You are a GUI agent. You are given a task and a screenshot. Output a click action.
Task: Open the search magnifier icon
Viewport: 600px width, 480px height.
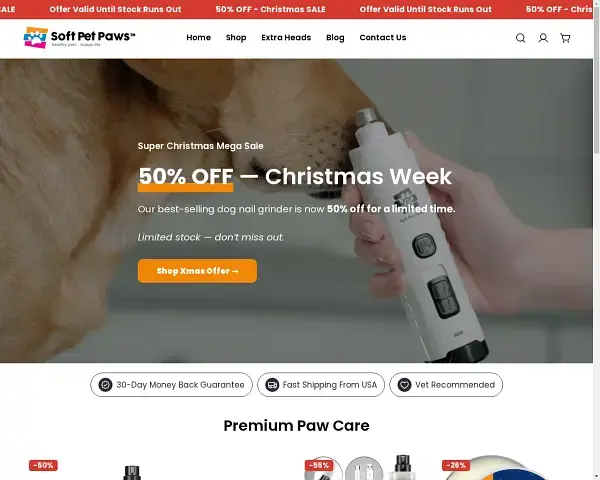520,38
